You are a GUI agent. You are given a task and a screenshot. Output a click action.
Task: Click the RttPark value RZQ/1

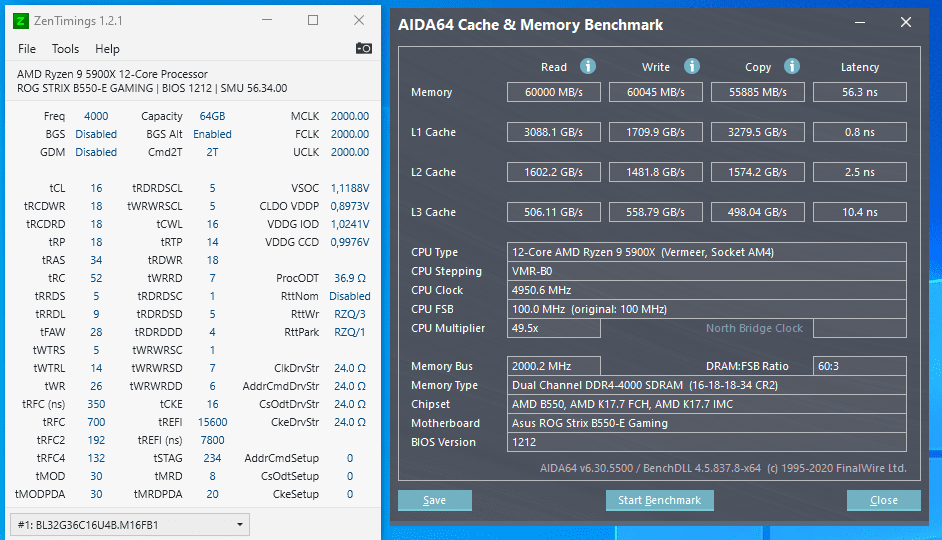click(x=350, y=332)
